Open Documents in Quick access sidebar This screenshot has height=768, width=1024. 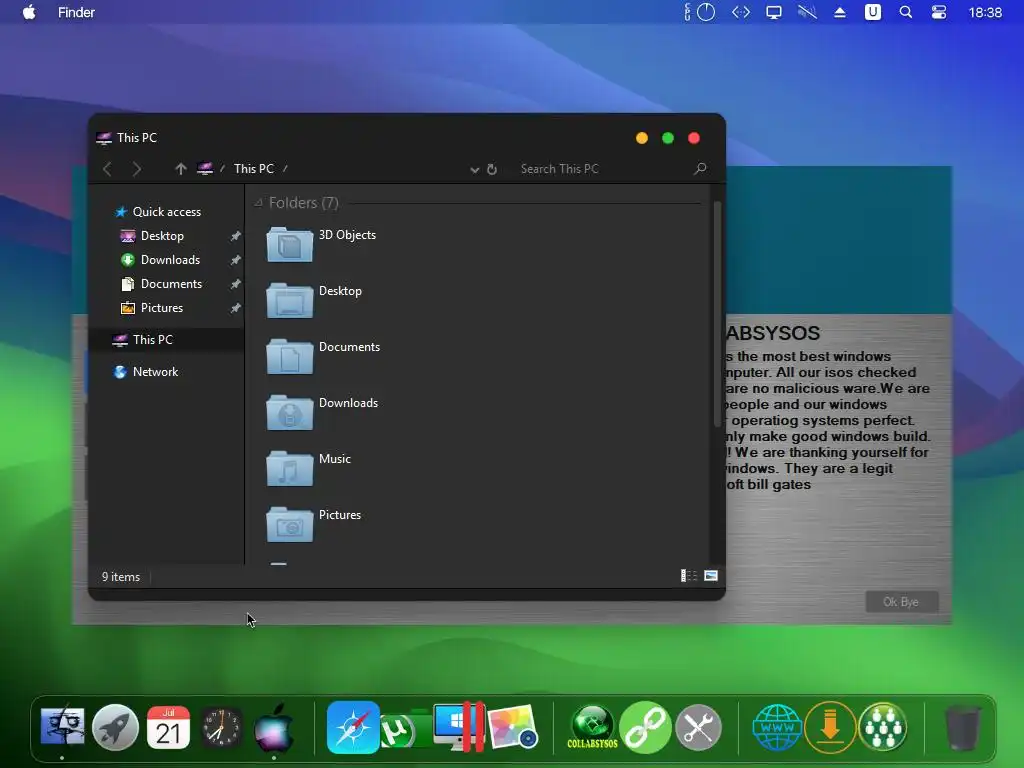(x=171, y=284)
